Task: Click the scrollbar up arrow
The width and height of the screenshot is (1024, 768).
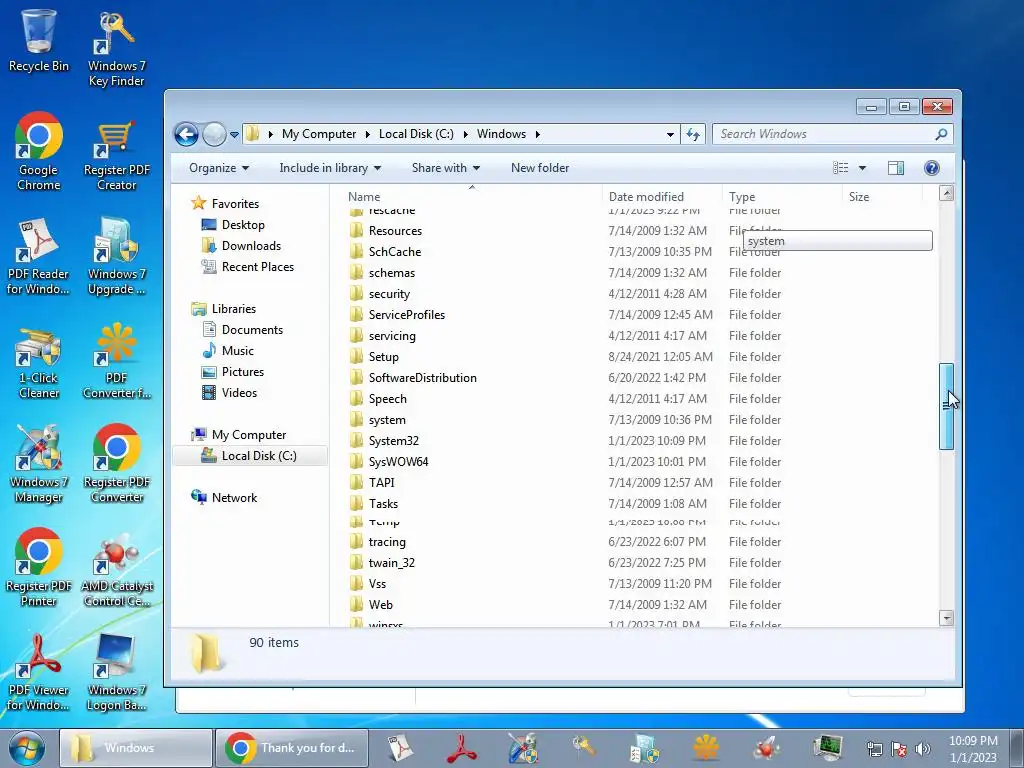Action: [x=946, y=193]
